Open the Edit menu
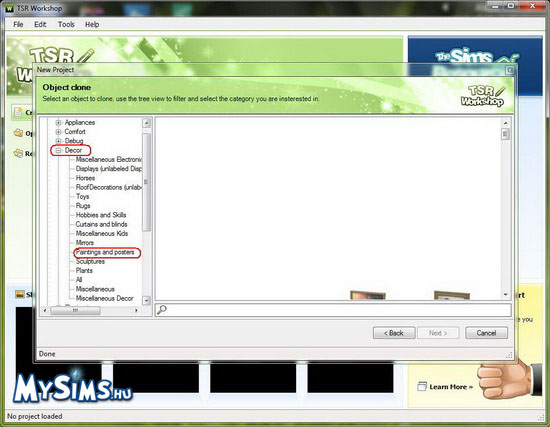This screenshot has height=427, width=550. pos(40,25)
